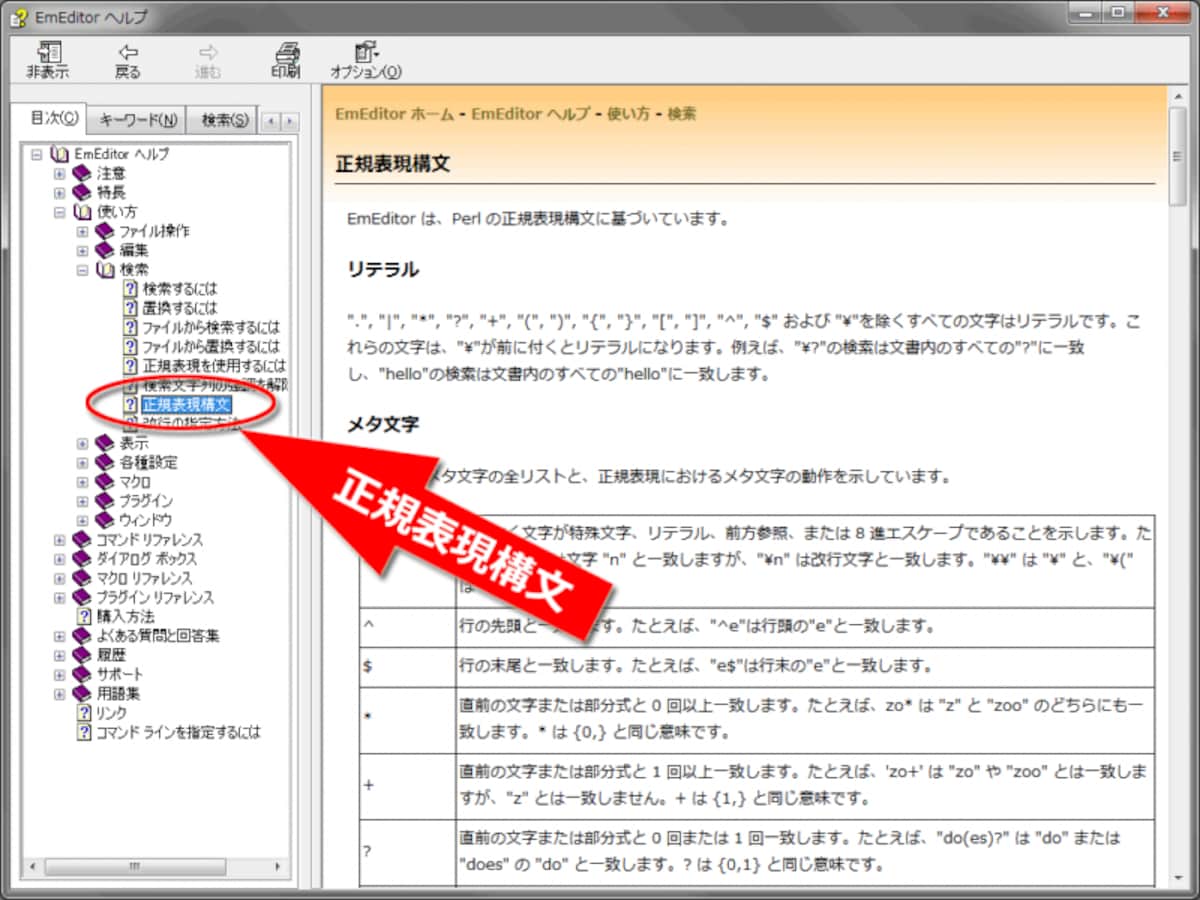The height and width of the screenshot is (900, 1200).
Task: Click the content scrollbar up arrow
Action: pyautogui.click(x=1178, y=98)
